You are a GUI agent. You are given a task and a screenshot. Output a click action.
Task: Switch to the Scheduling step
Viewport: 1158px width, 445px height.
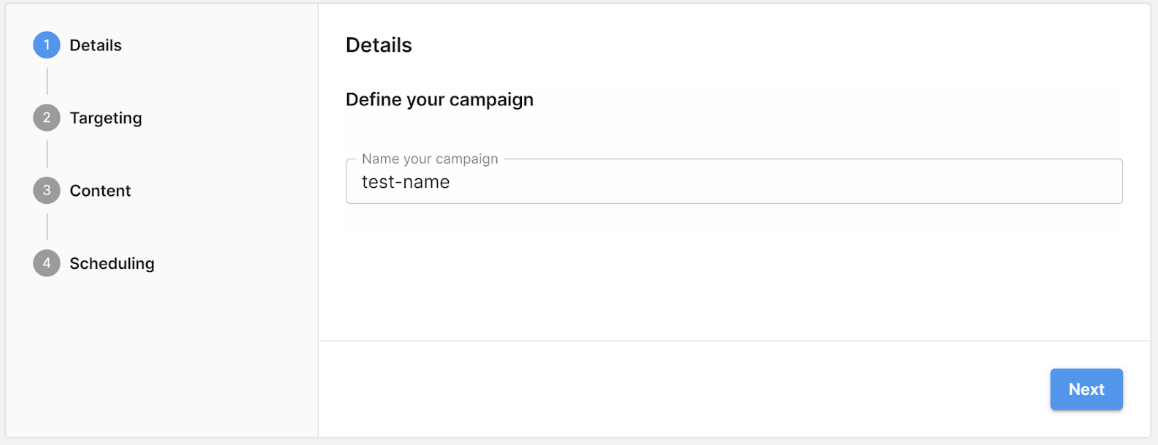112,263
